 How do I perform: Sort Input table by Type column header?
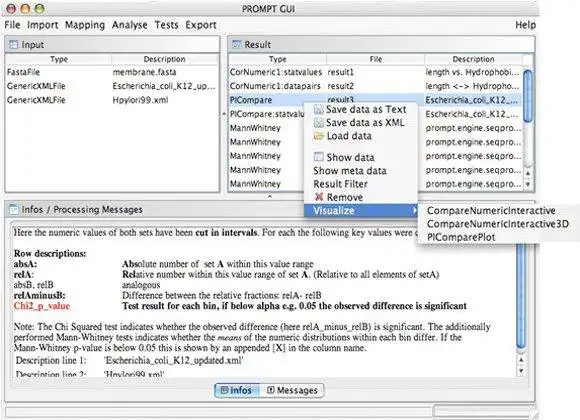point(58,59)
